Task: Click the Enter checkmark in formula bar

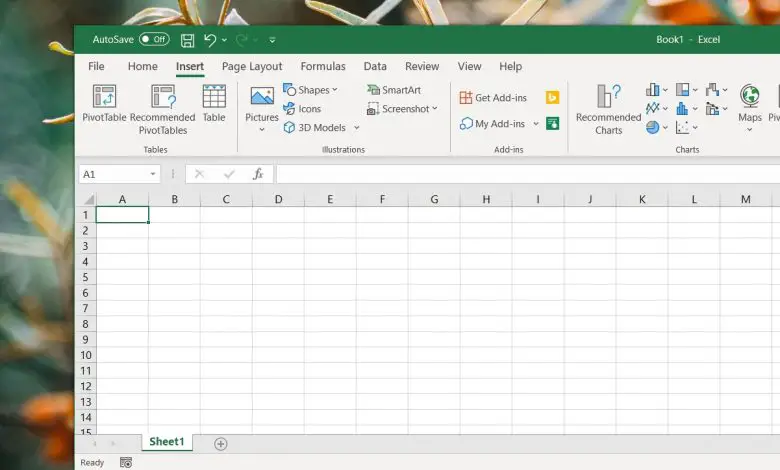Action: coord(229,174)
